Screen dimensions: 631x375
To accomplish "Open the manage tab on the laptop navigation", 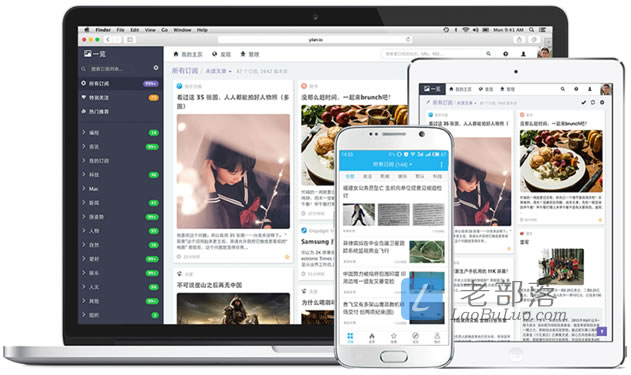I will (x=250, y=54).
